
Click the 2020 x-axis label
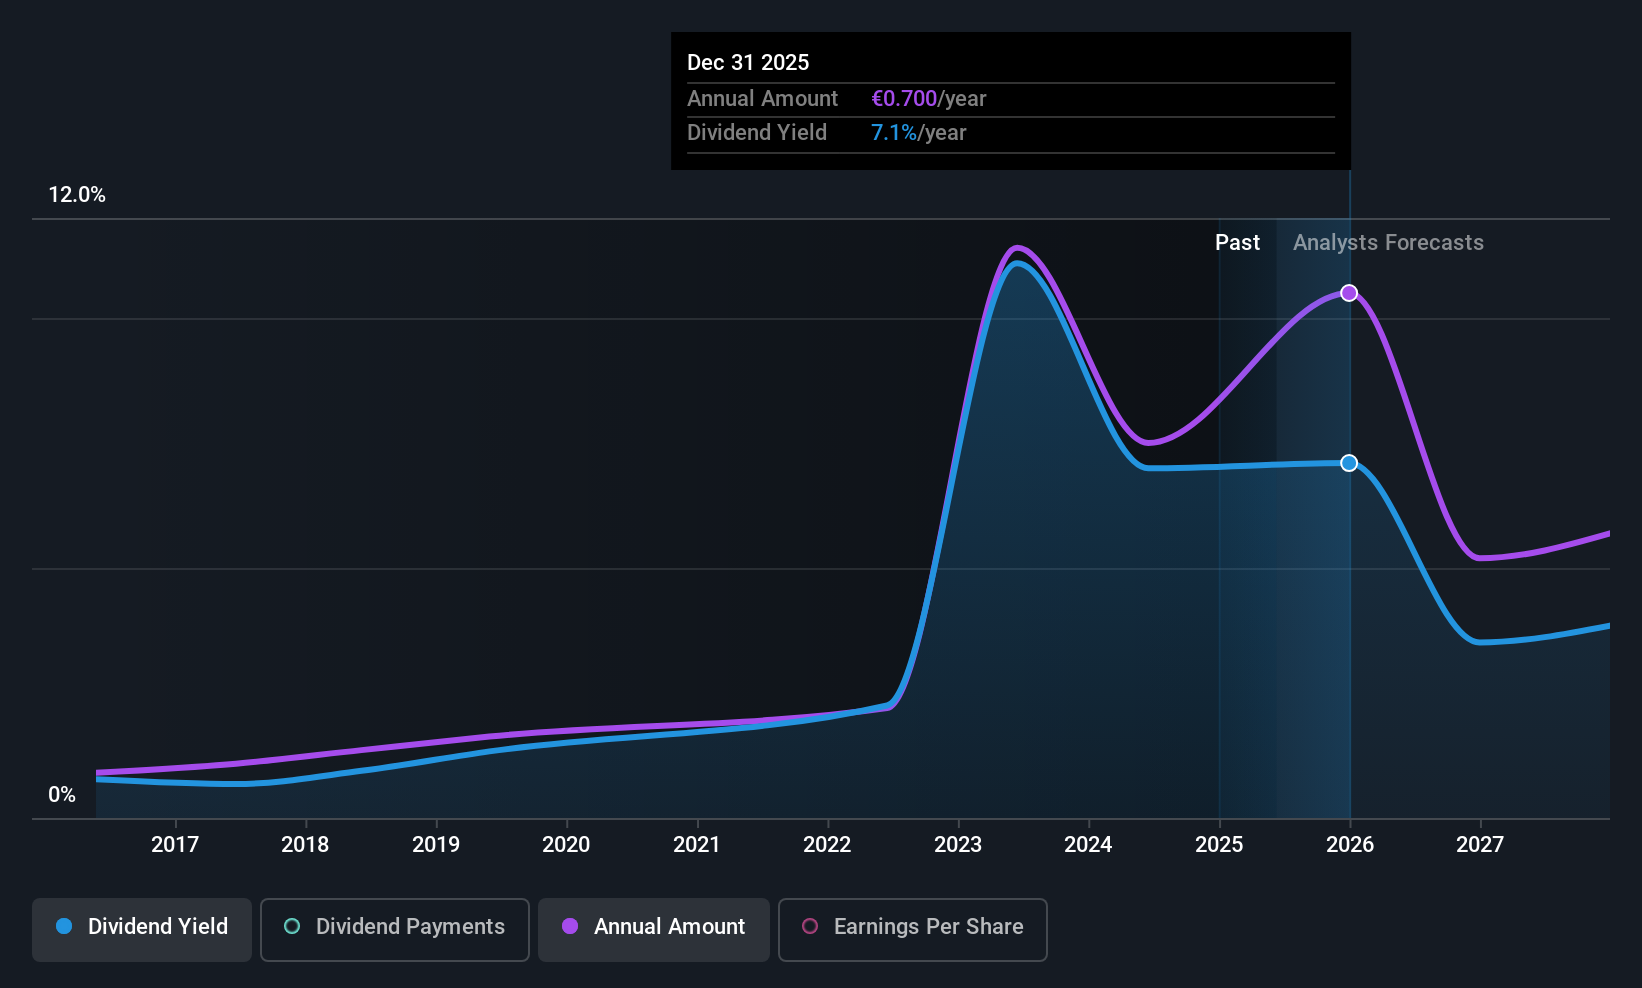coord(566,845)
